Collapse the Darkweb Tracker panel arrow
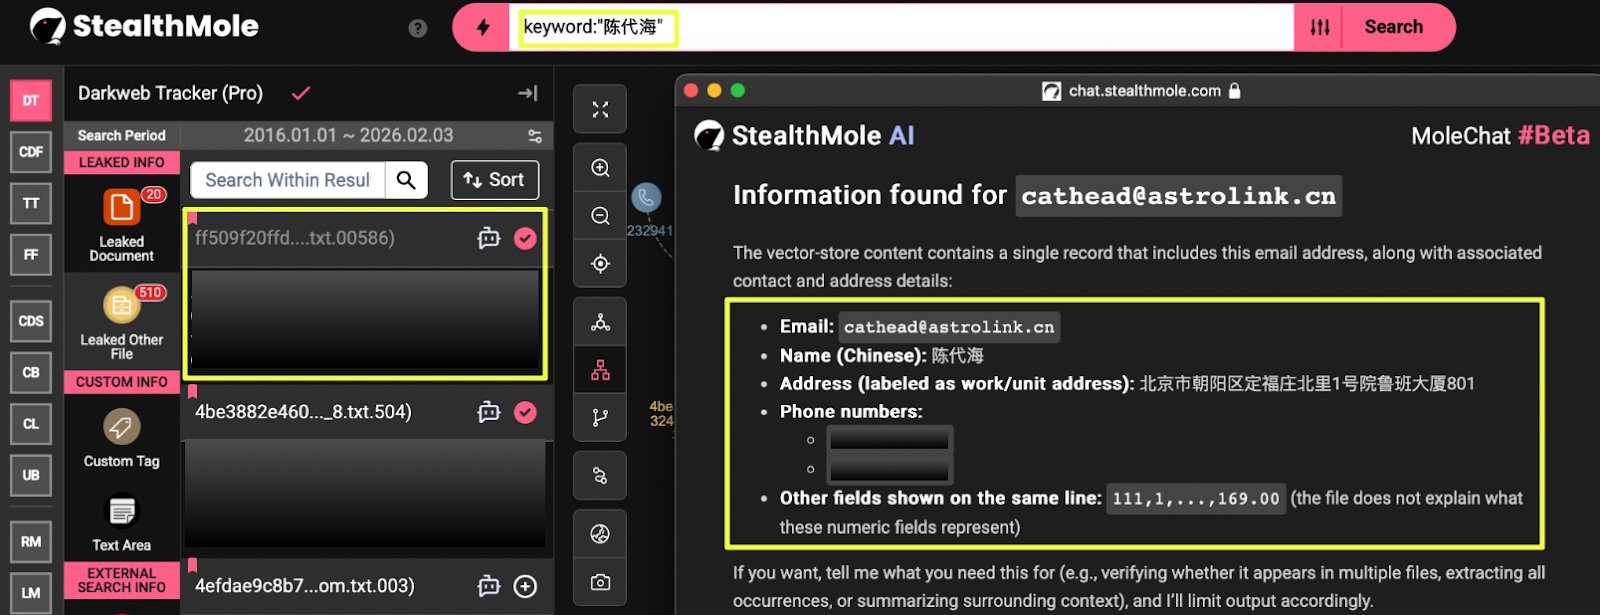This screenshot has height=615, width=1600. (528, 93)
